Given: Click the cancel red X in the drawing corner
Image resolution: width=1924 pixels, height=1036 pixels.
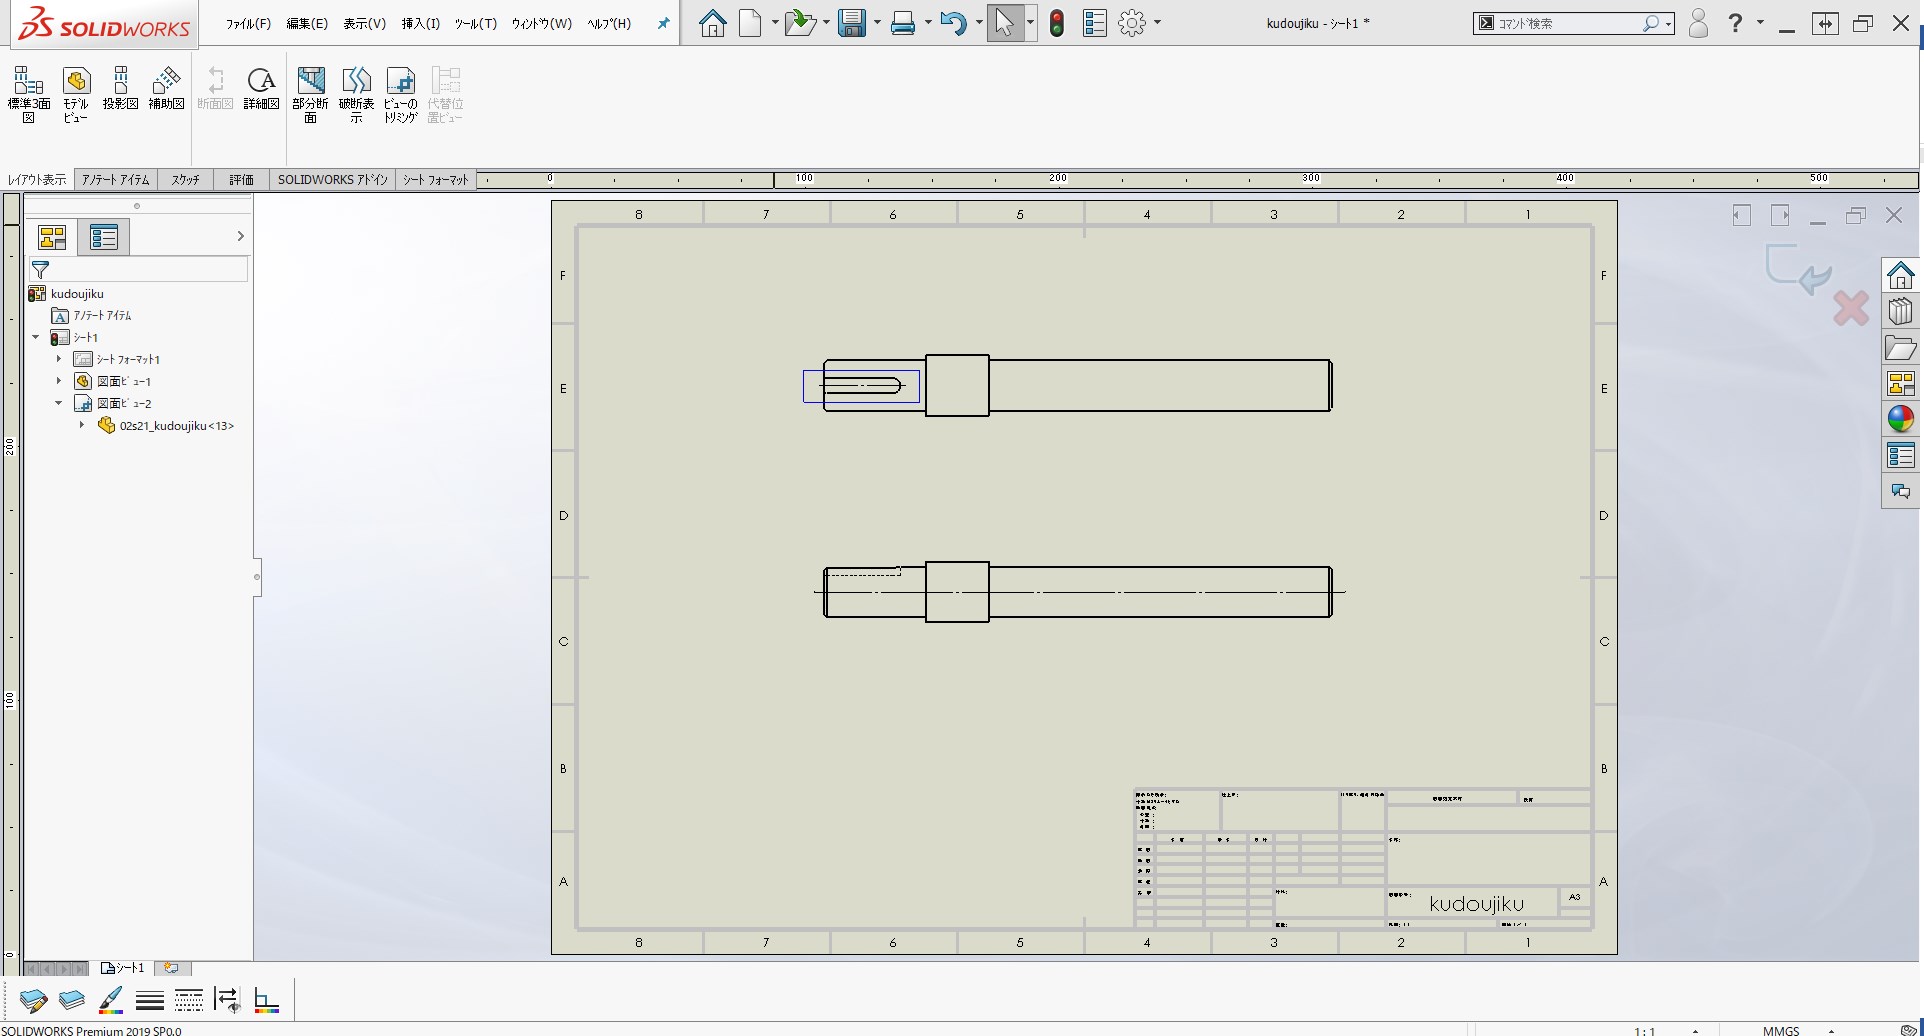Looking at the screenshot, I should 1850,308.
